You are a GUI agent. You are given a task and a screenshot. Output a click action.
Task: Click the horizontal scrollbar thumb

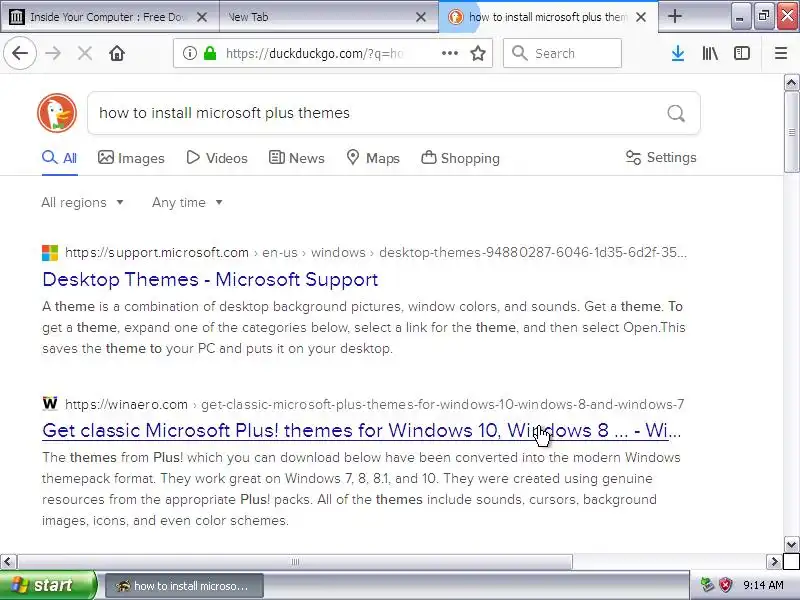[295, 562]
